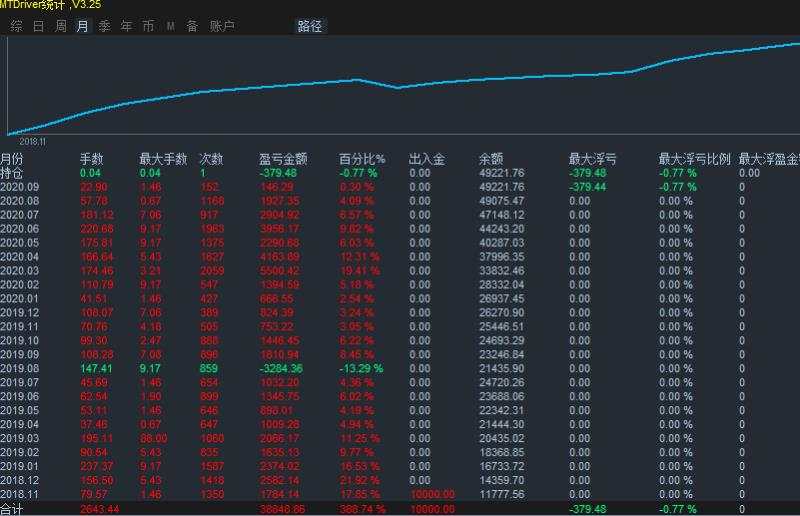The height and width of the screenshot is (516, 800).
Task: Click balance 47148.12 in the 2020.07 row
Action: [x=502, y=215]
